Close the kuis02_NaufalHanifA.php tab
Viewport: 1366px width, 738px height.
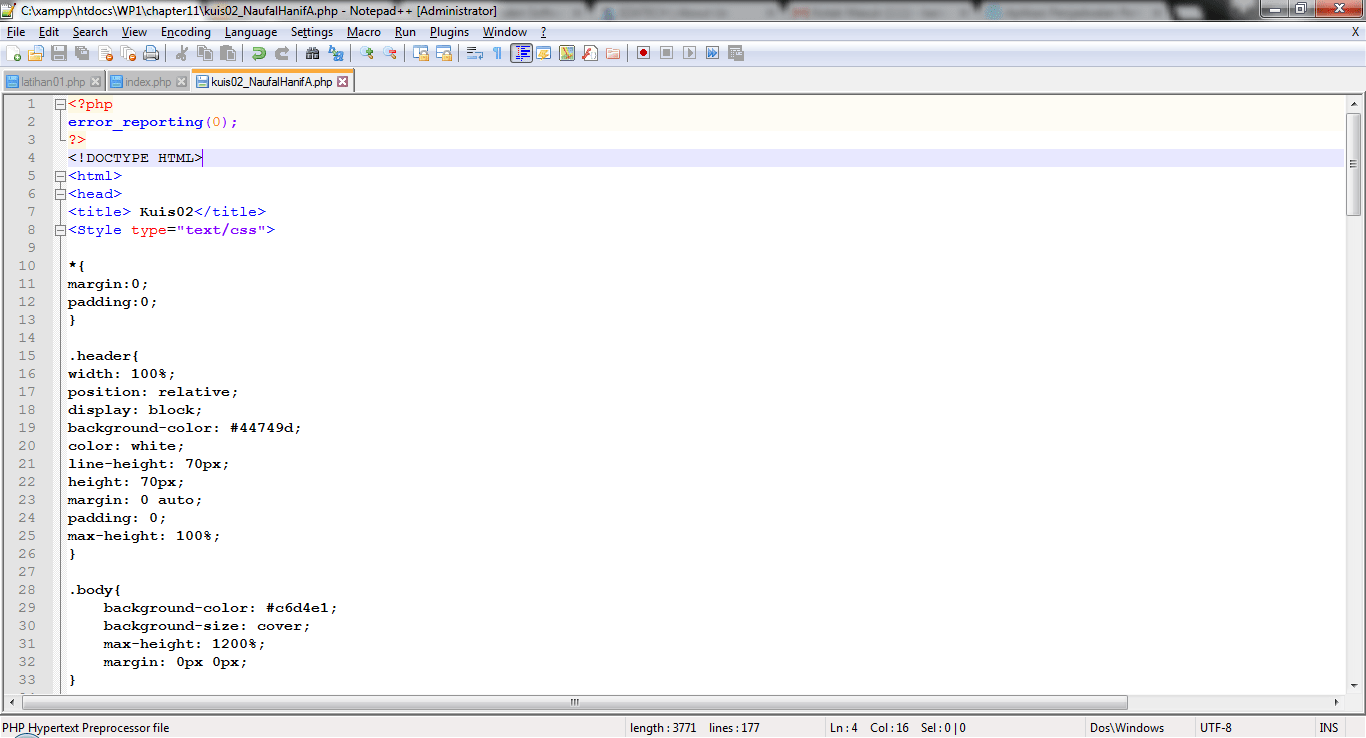[342, 82]
